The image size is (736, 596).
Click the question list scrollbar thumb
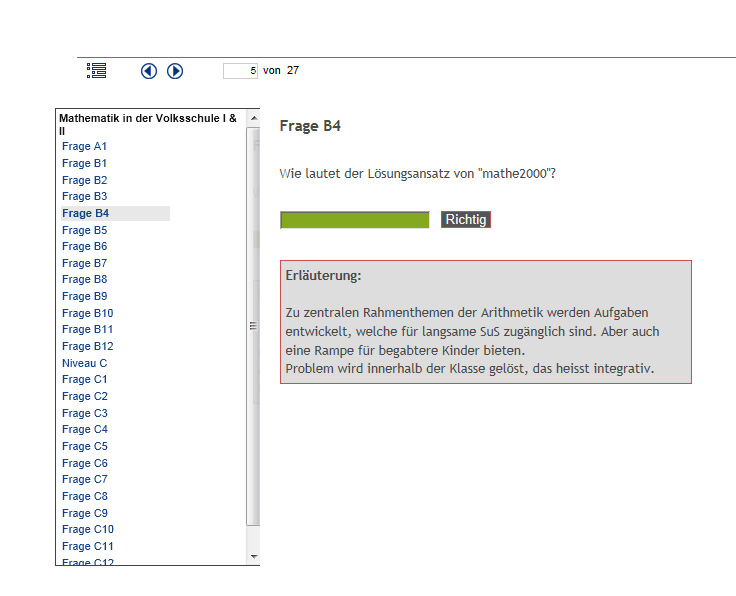coord(253,326)
